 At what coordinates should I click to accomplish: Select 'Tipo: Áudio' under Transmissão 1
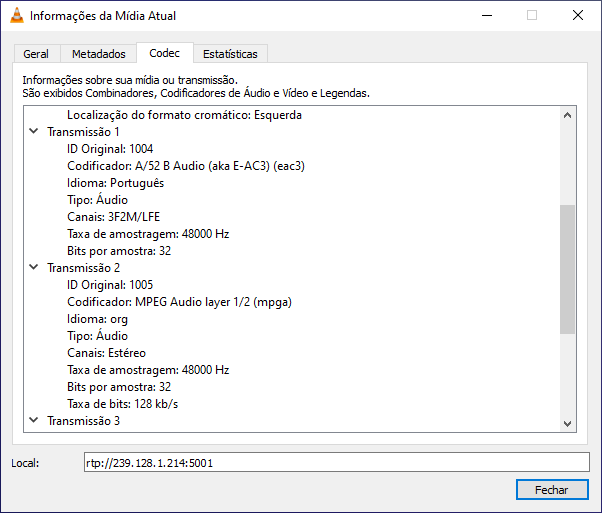(98, 200)
